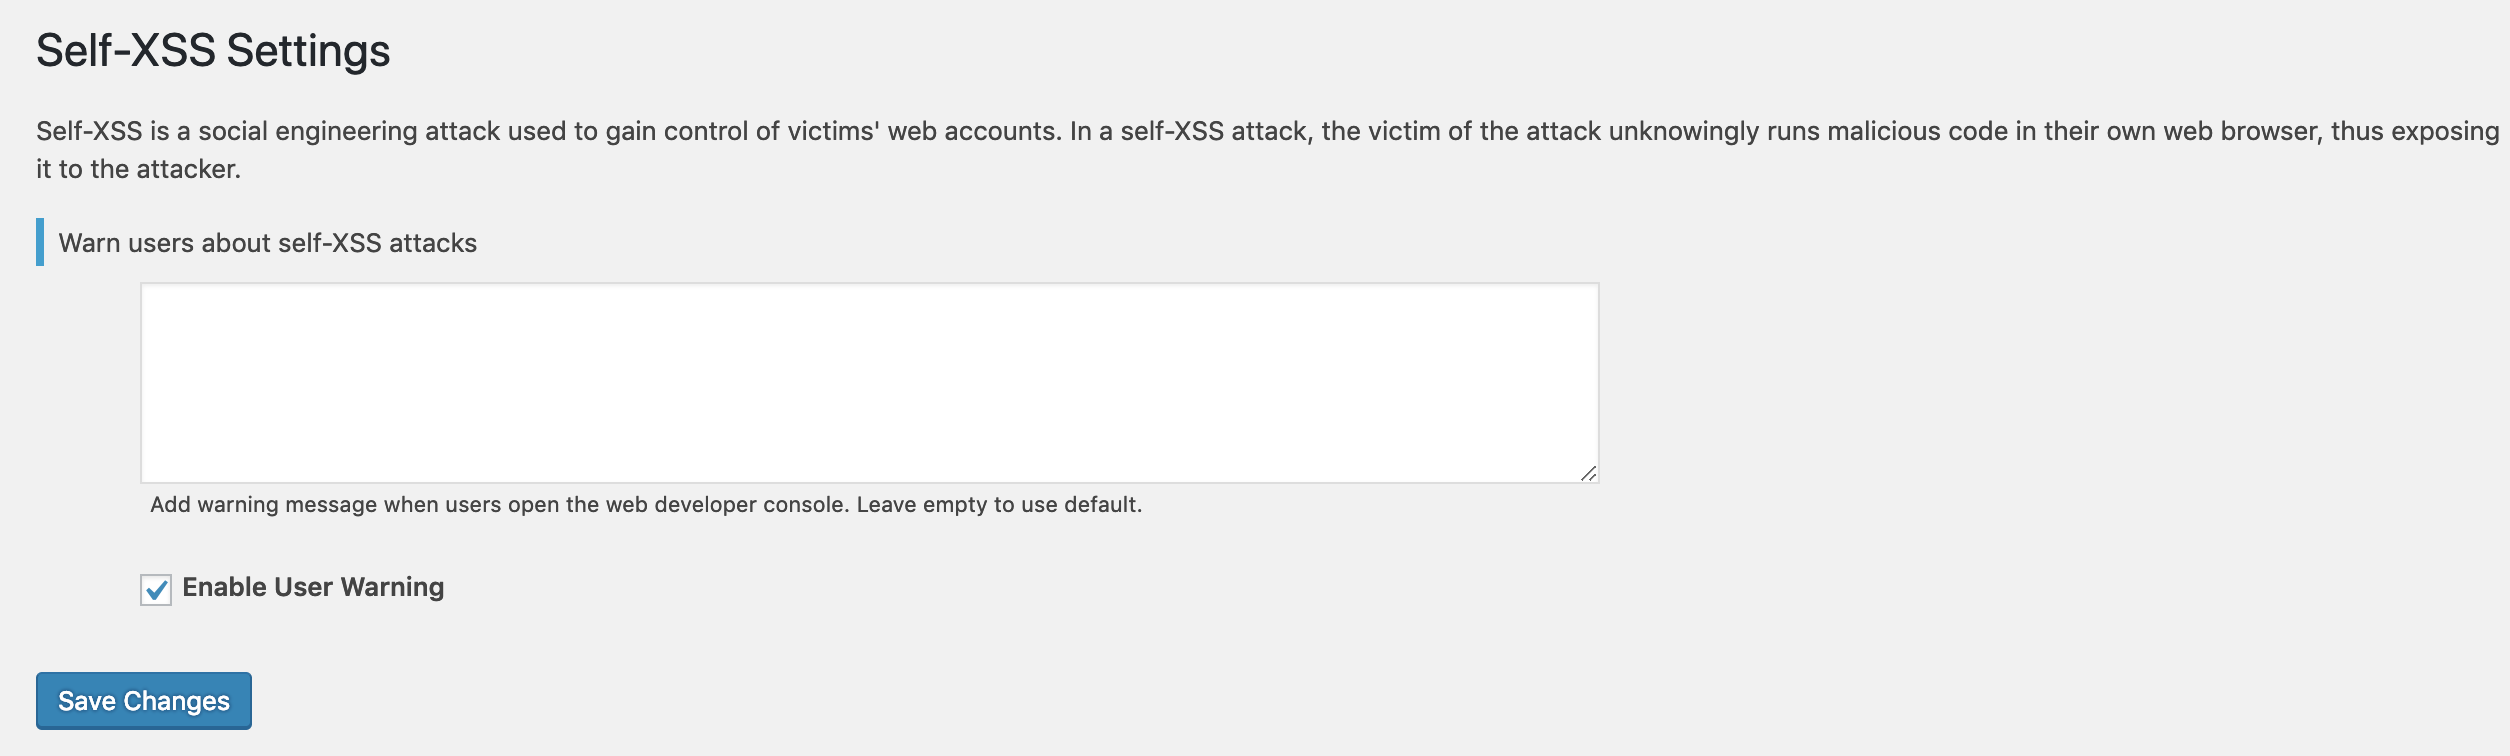Click the sentence "Leave empty to use default."
The image size is (2510, 756).
pyautogui.click(x=999, y=505)
